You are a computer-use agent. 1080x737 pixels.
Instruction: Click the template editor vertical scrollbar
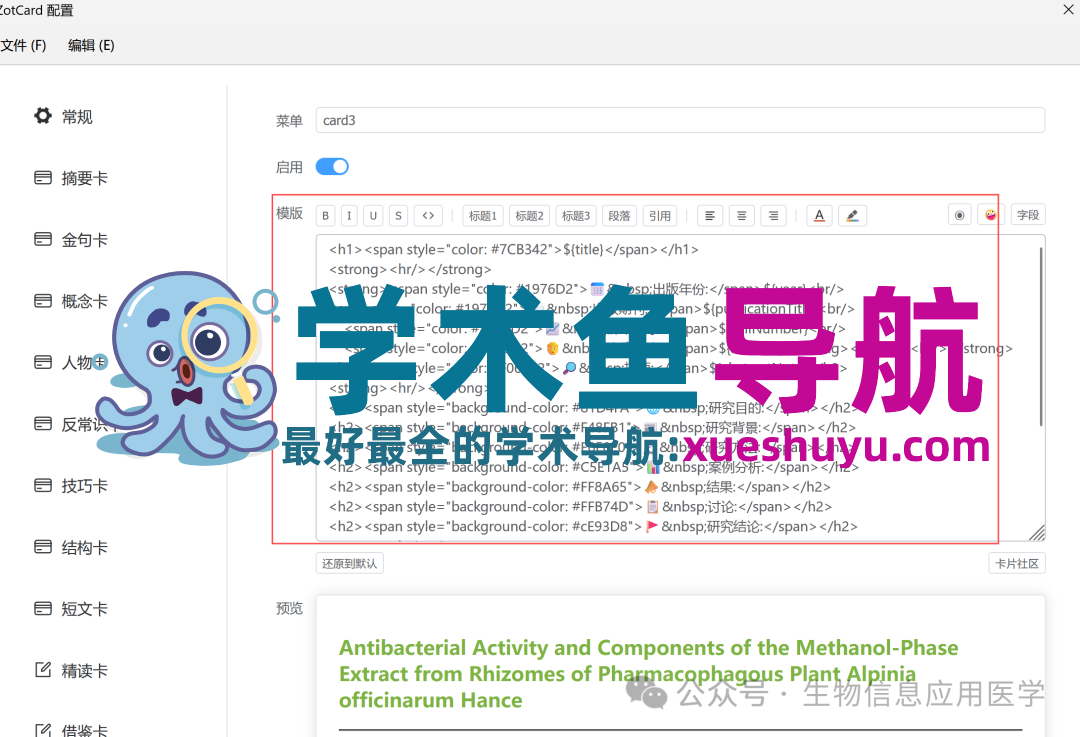[1041, 336]
